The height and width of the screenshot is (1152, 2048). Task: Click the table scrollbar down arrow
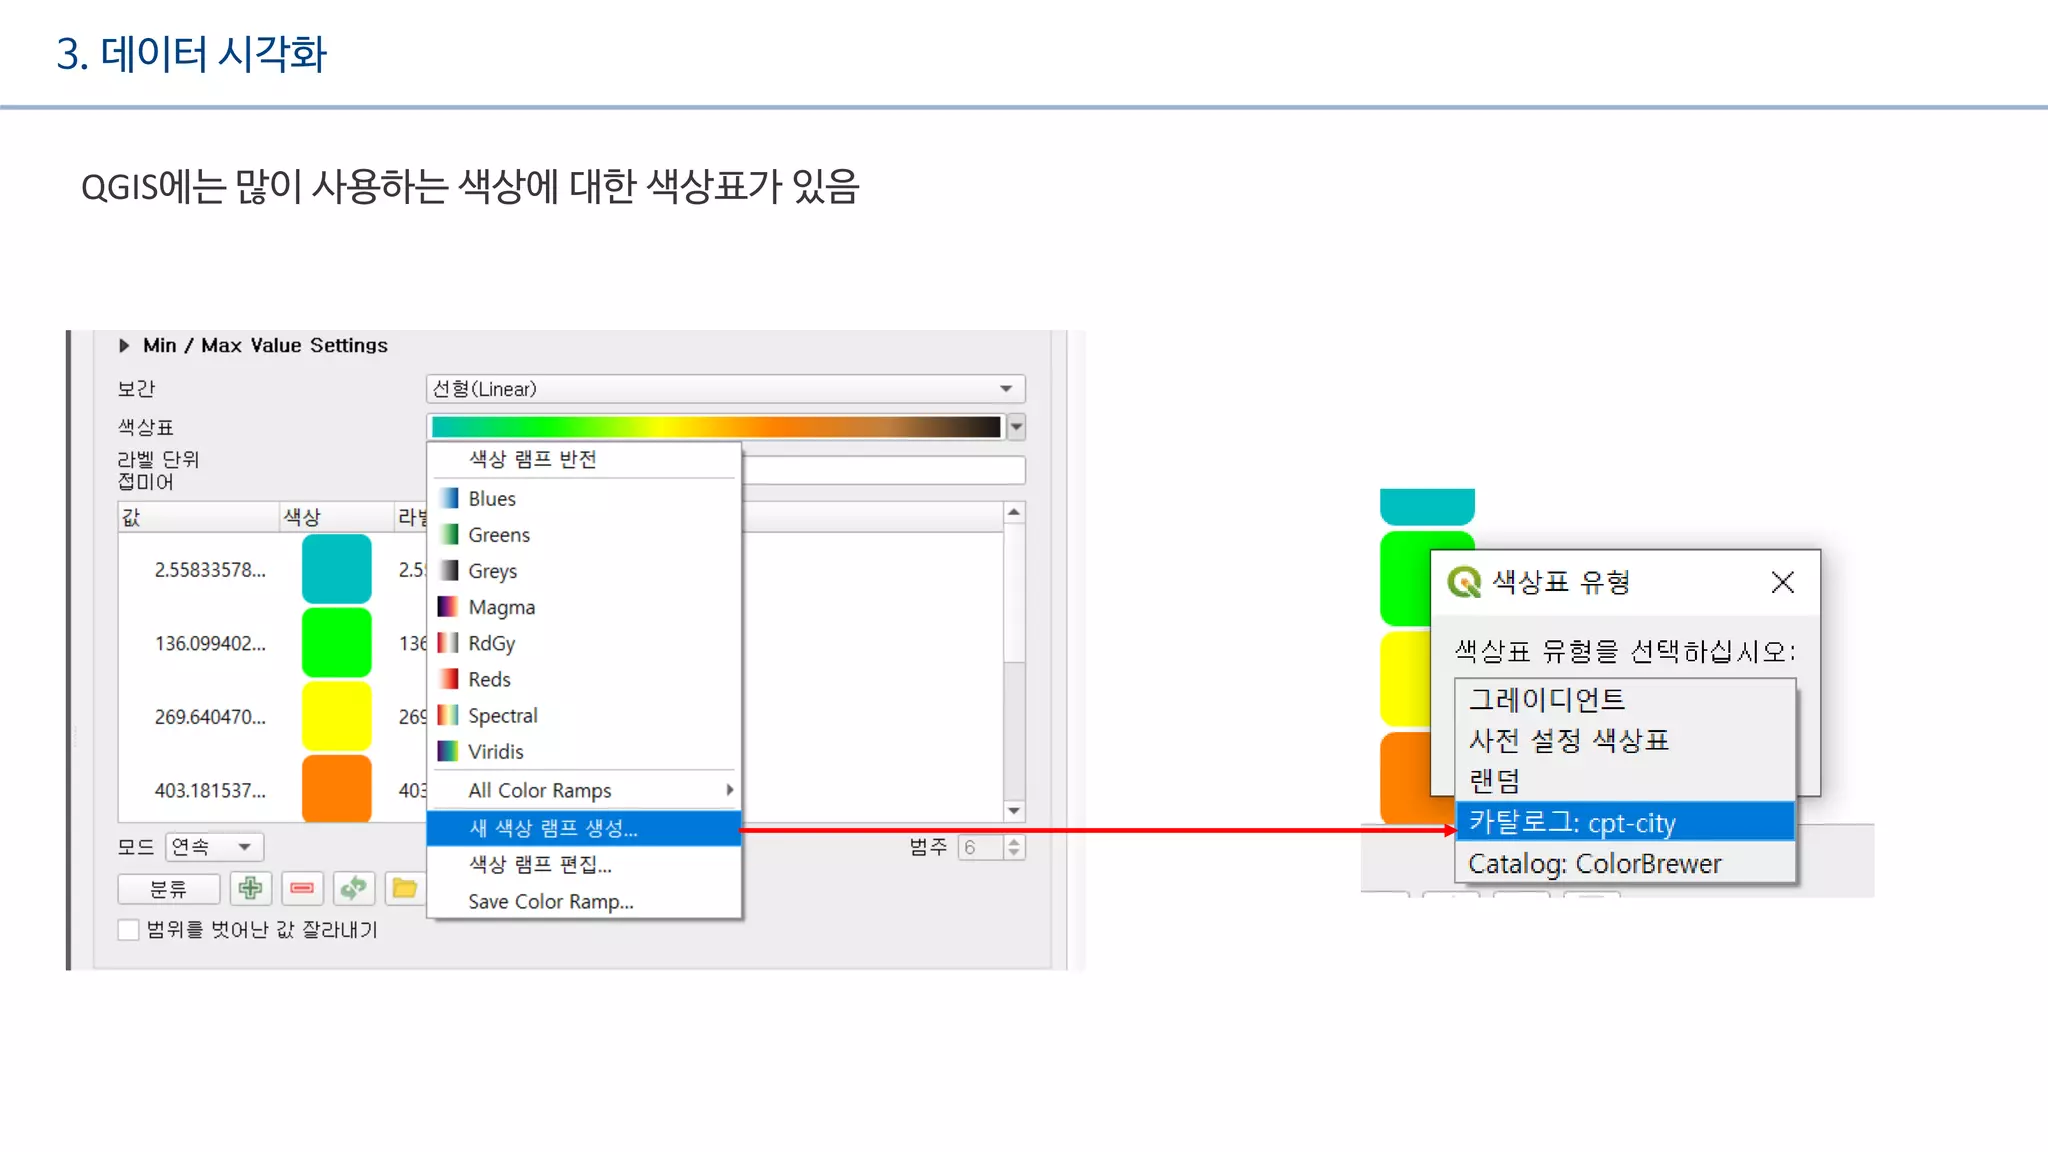1014,811
